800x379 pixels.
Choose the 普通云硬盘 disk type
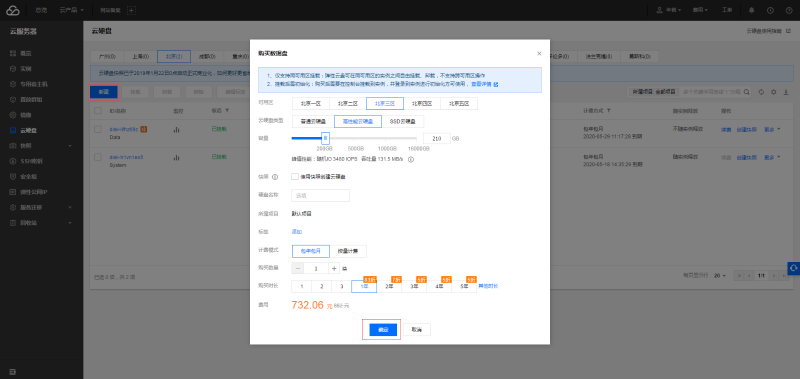[x=313, y=121]
